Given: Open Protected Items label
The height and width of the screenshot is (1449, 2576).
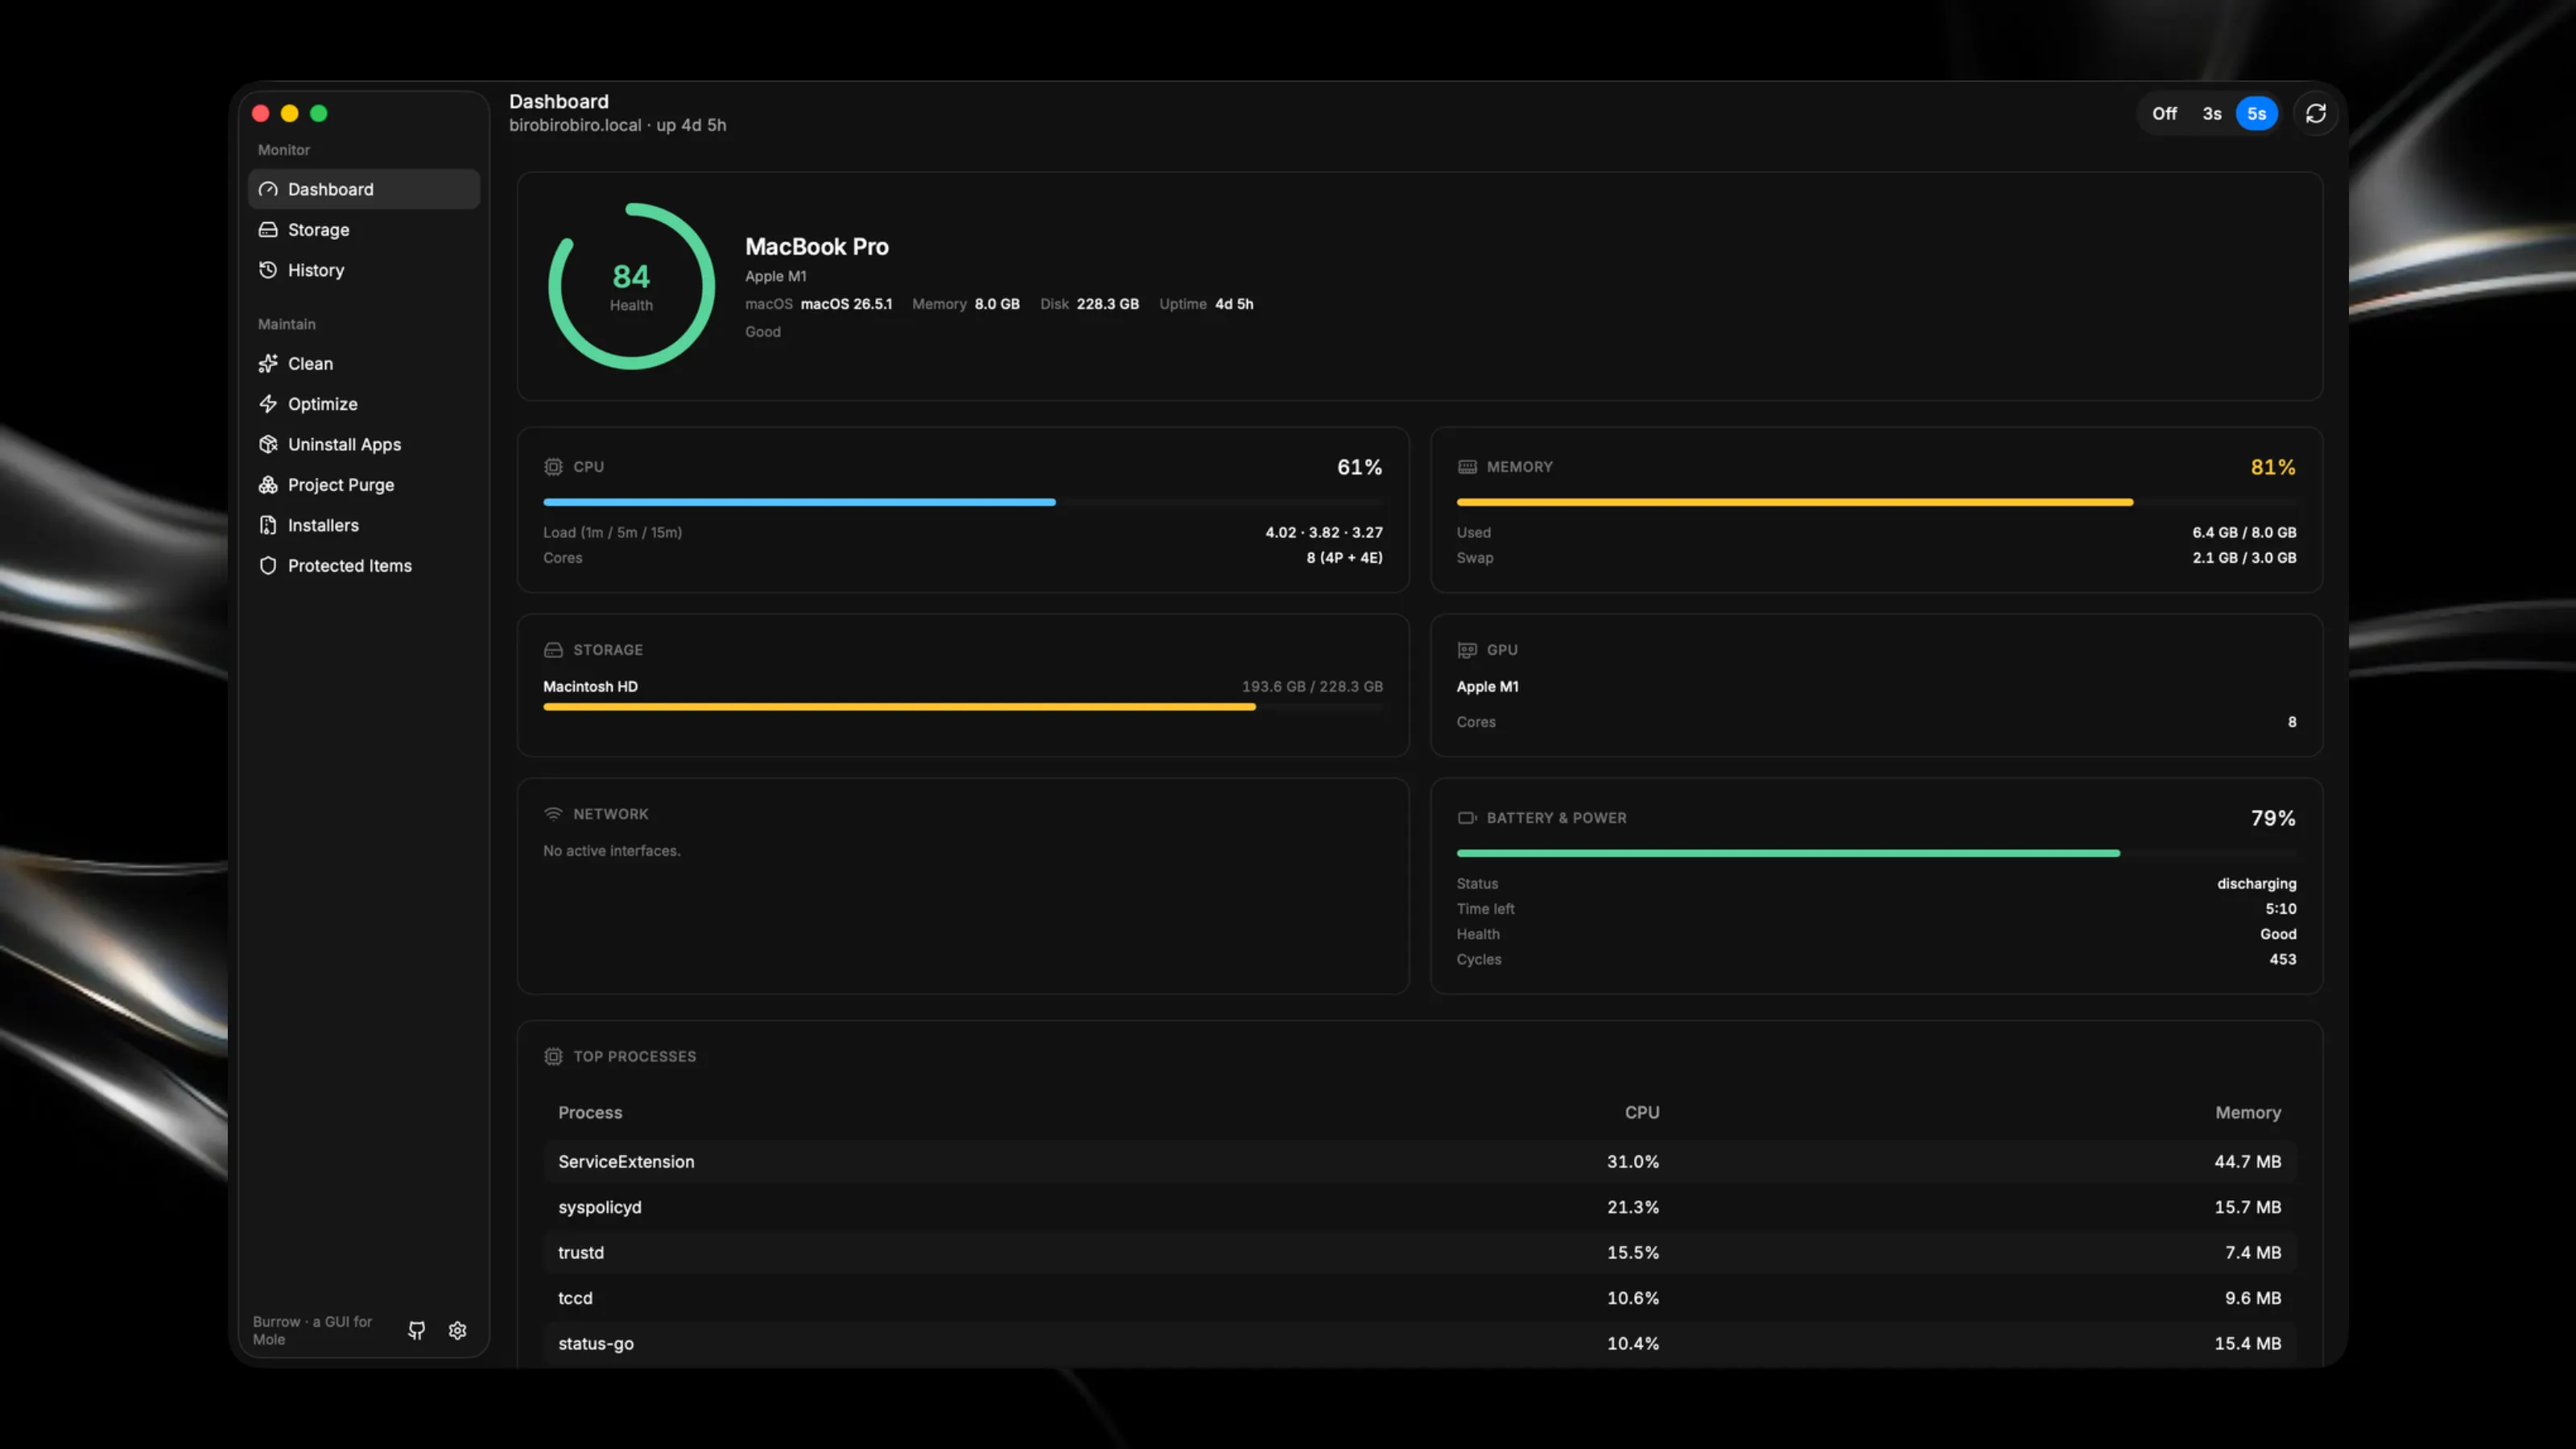Looking at the screenshot, I should pos(350,565).
